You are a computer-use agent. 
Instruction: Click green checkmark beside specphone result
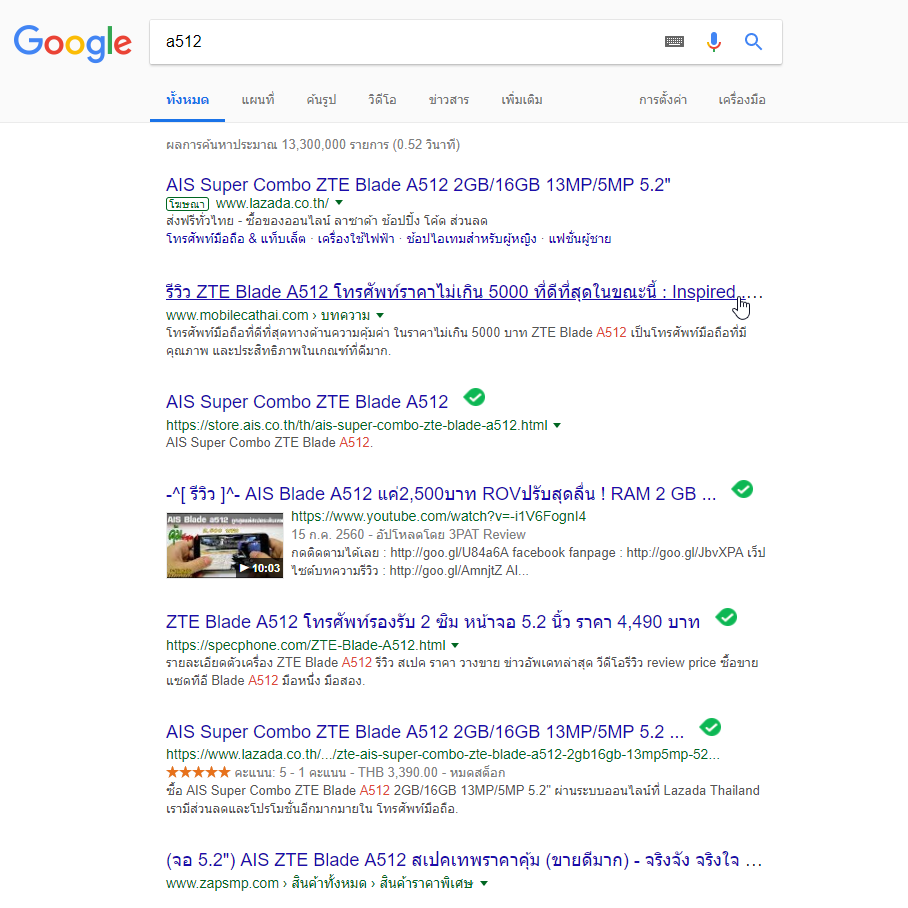coord(726,617)
